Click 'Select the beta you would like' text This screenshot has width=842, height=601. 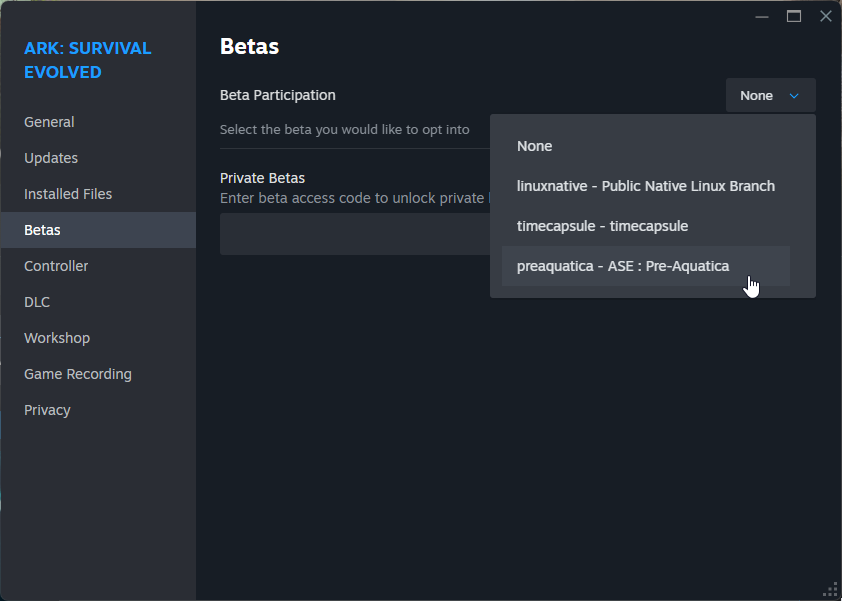pyautogui.click(x=344, y=129)
